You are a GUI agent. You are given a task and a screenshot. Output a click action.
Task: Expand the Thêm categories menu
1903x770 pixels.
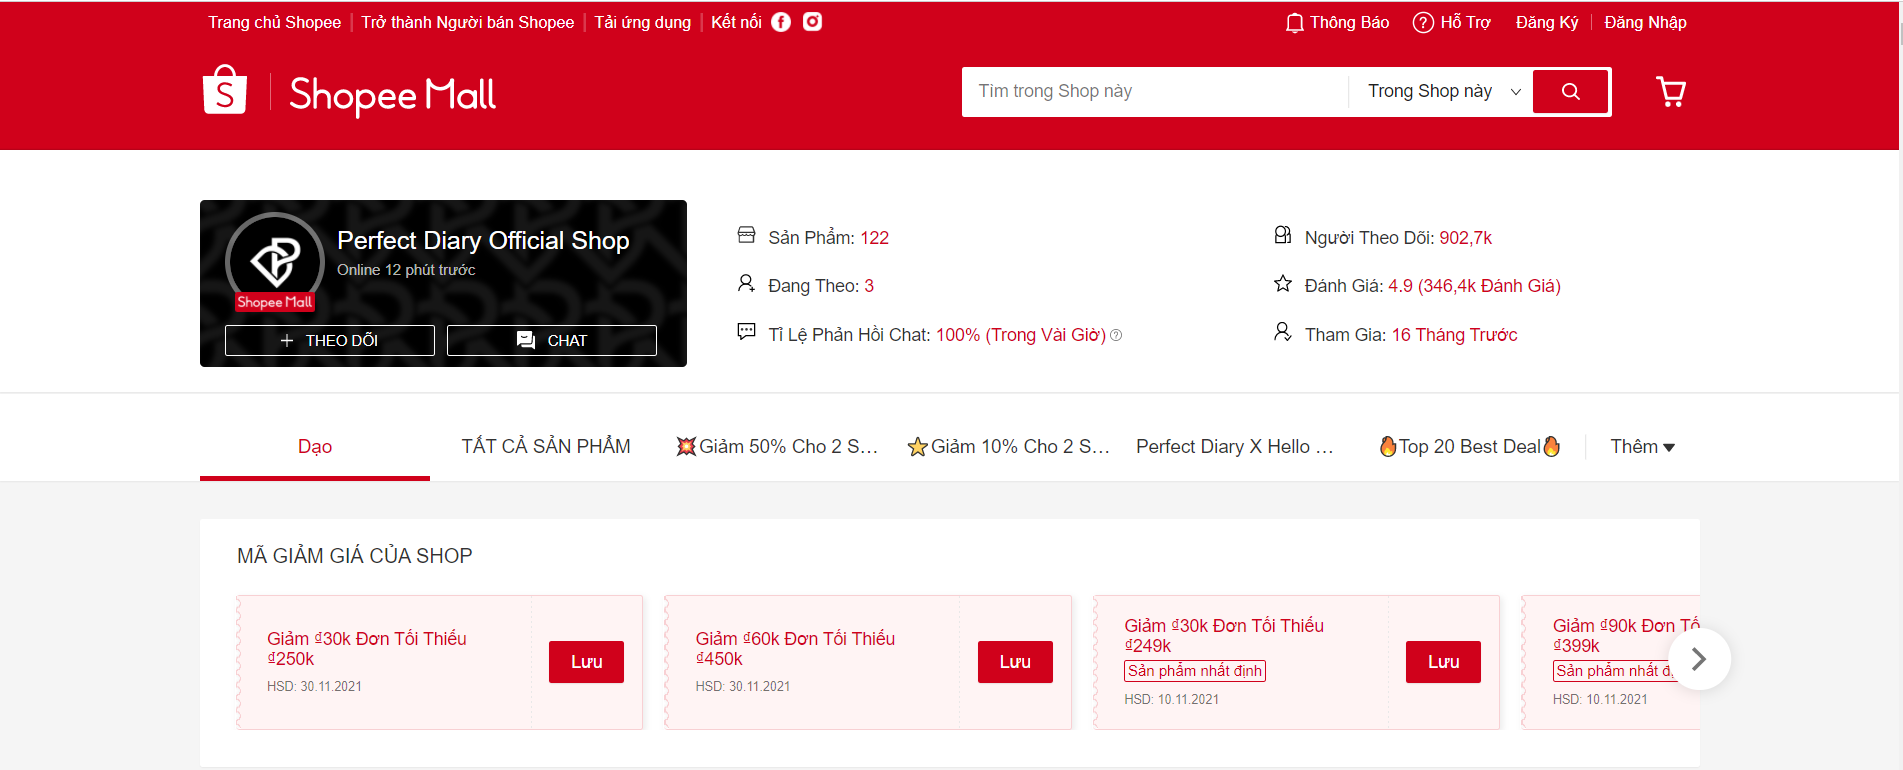(1642, 447)
